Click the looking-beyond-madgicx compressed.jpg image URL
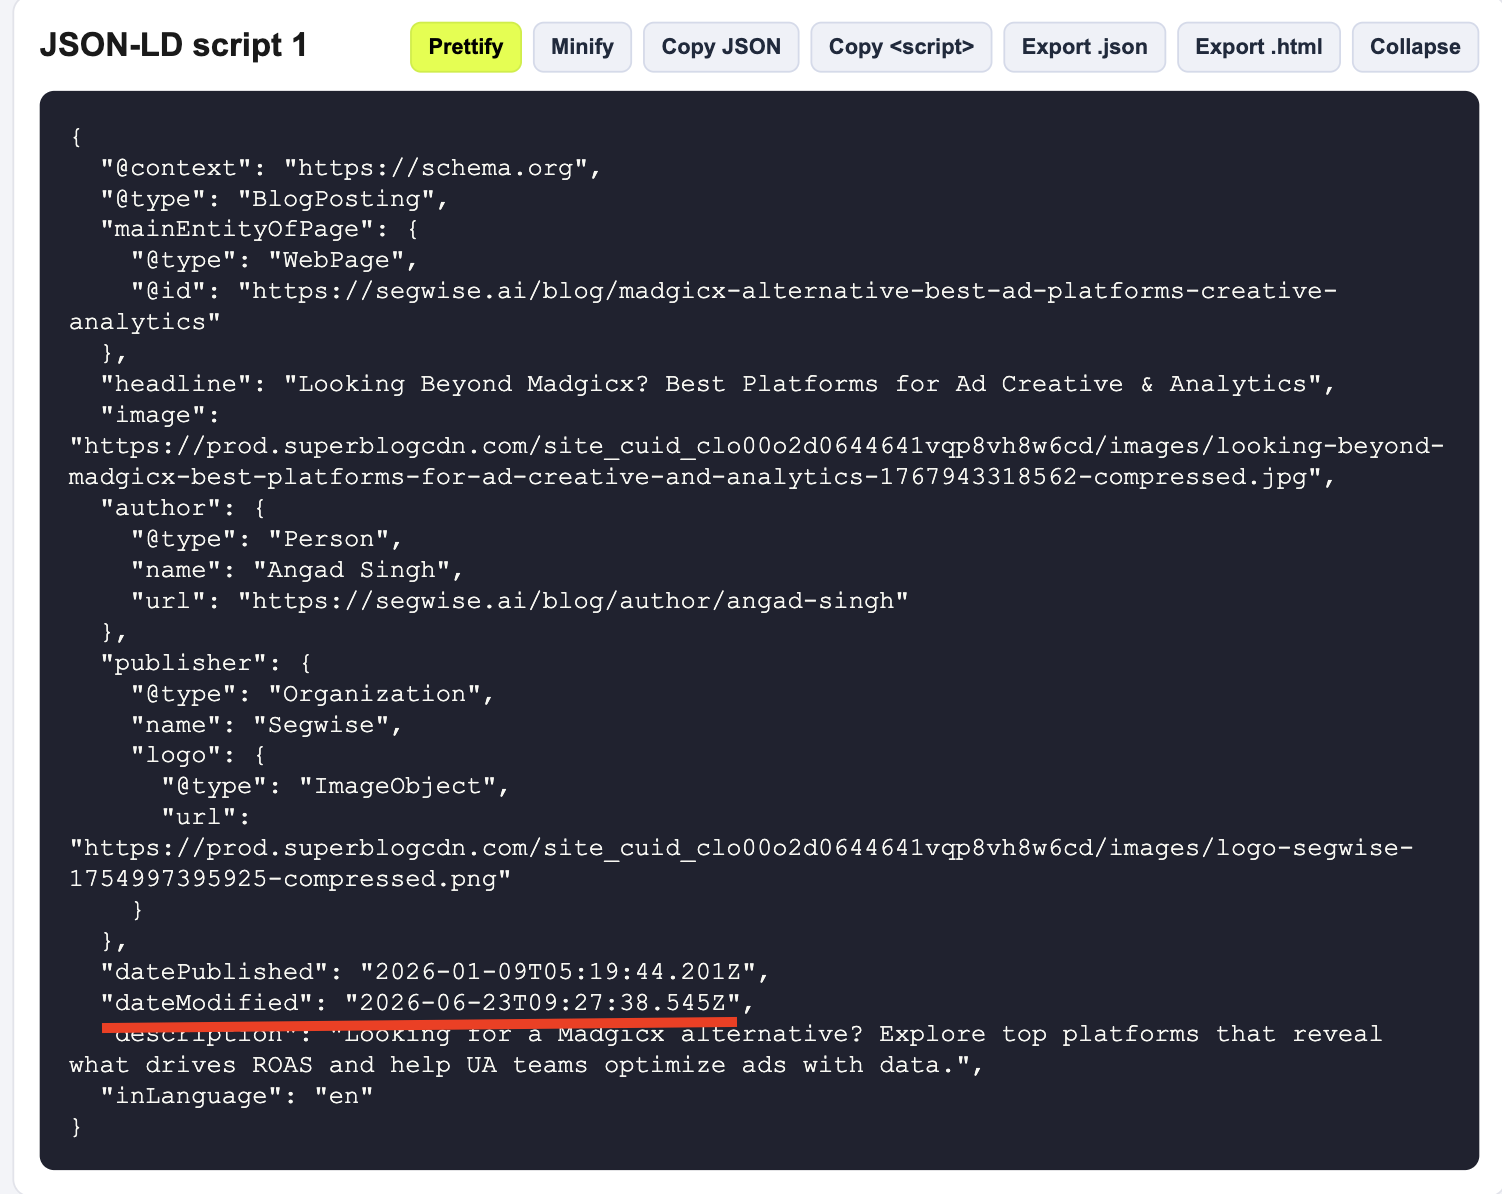This screenshot has width=1502, height=1194. (757, 462)
